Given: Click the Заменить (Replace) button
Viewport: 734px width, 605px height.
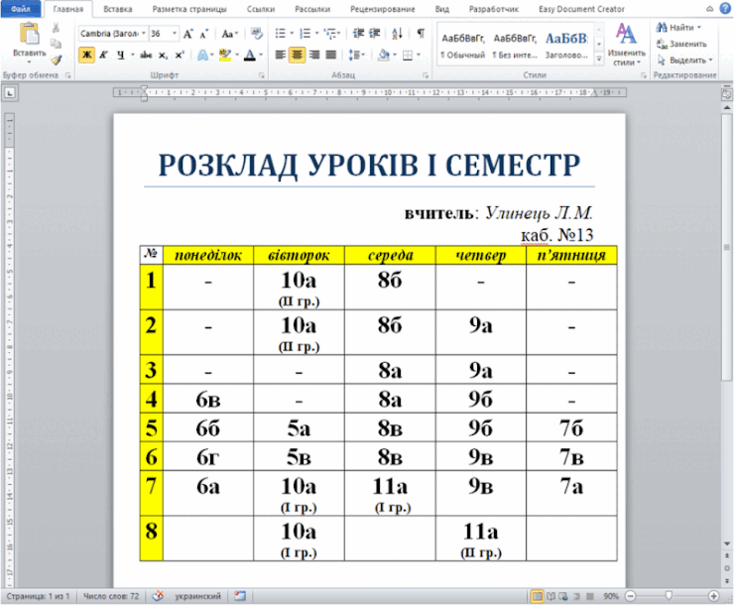Looking at the screenshot, I should tap(682, 44).
